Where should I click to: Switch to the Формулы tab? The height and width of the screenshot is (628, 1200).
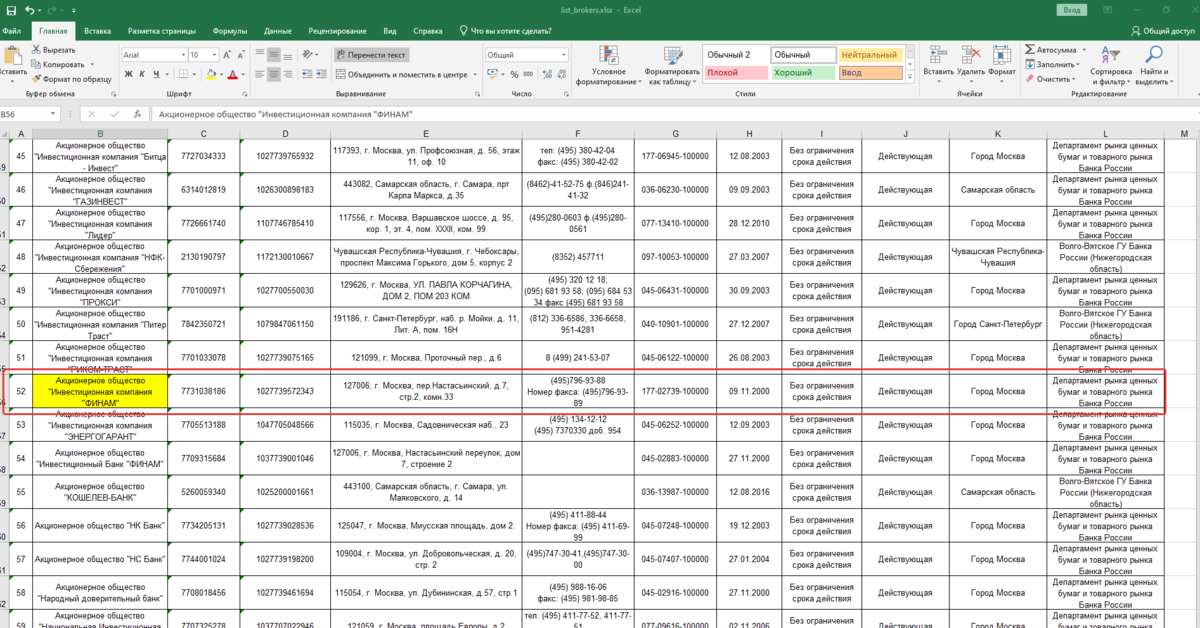(x=230, y=31)
